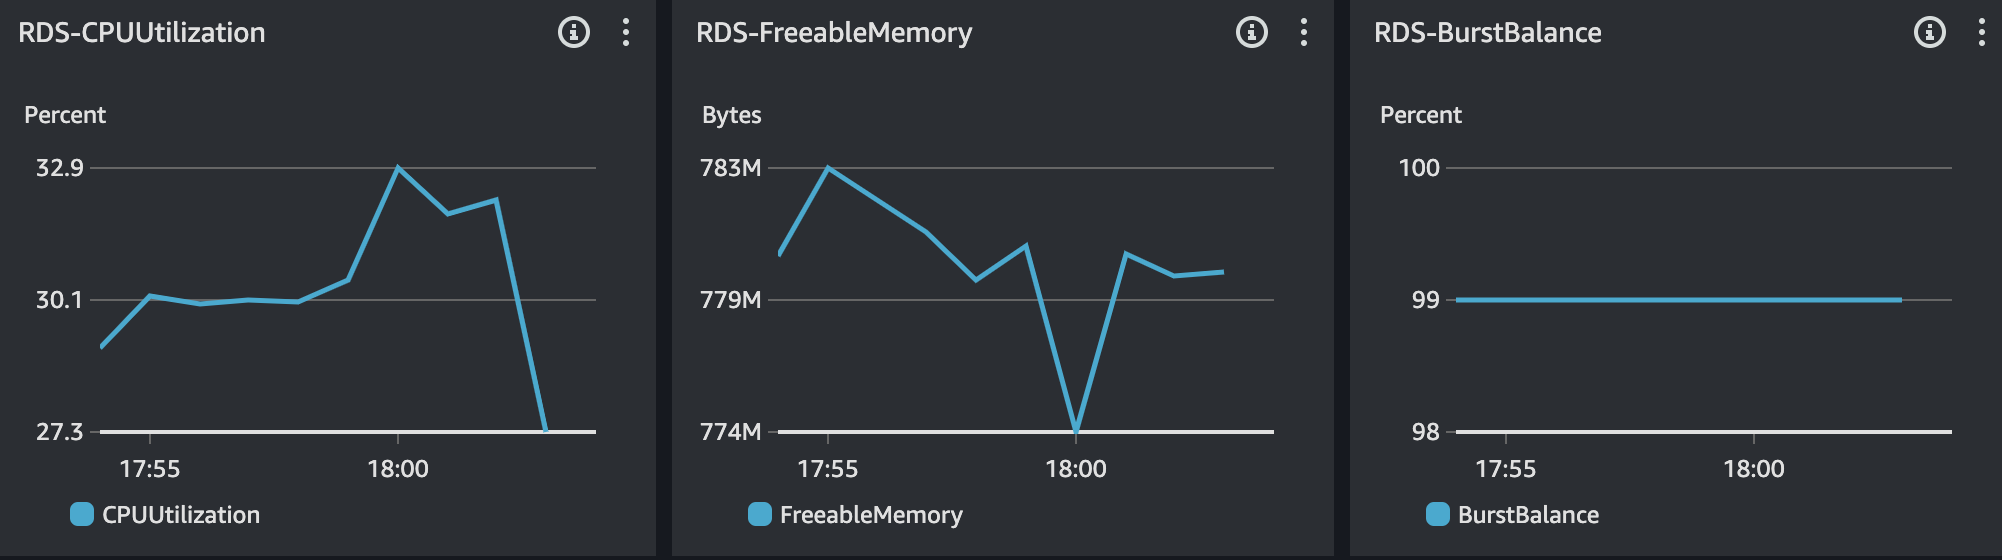2002x560 pixels.
Task: Click the FreeableMemory legend color swatch
Action: point(760,514)
